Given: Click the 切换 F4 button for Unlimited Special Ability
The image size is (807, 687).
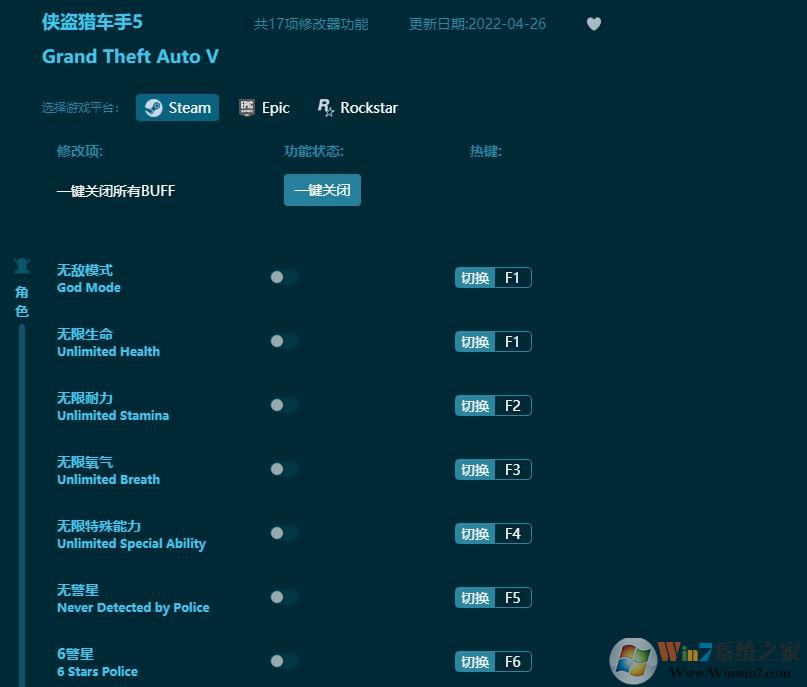Looking at the screenshot, I should [492, 533].
